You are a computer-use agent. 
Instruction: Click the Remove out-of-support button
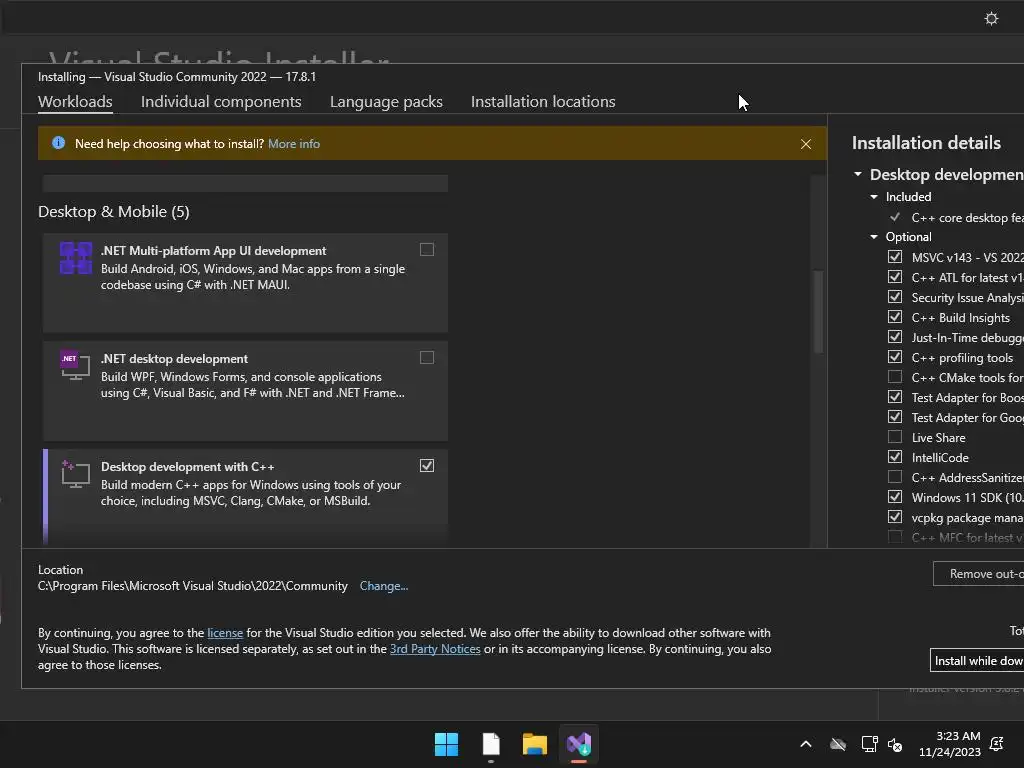coord(978,573)
